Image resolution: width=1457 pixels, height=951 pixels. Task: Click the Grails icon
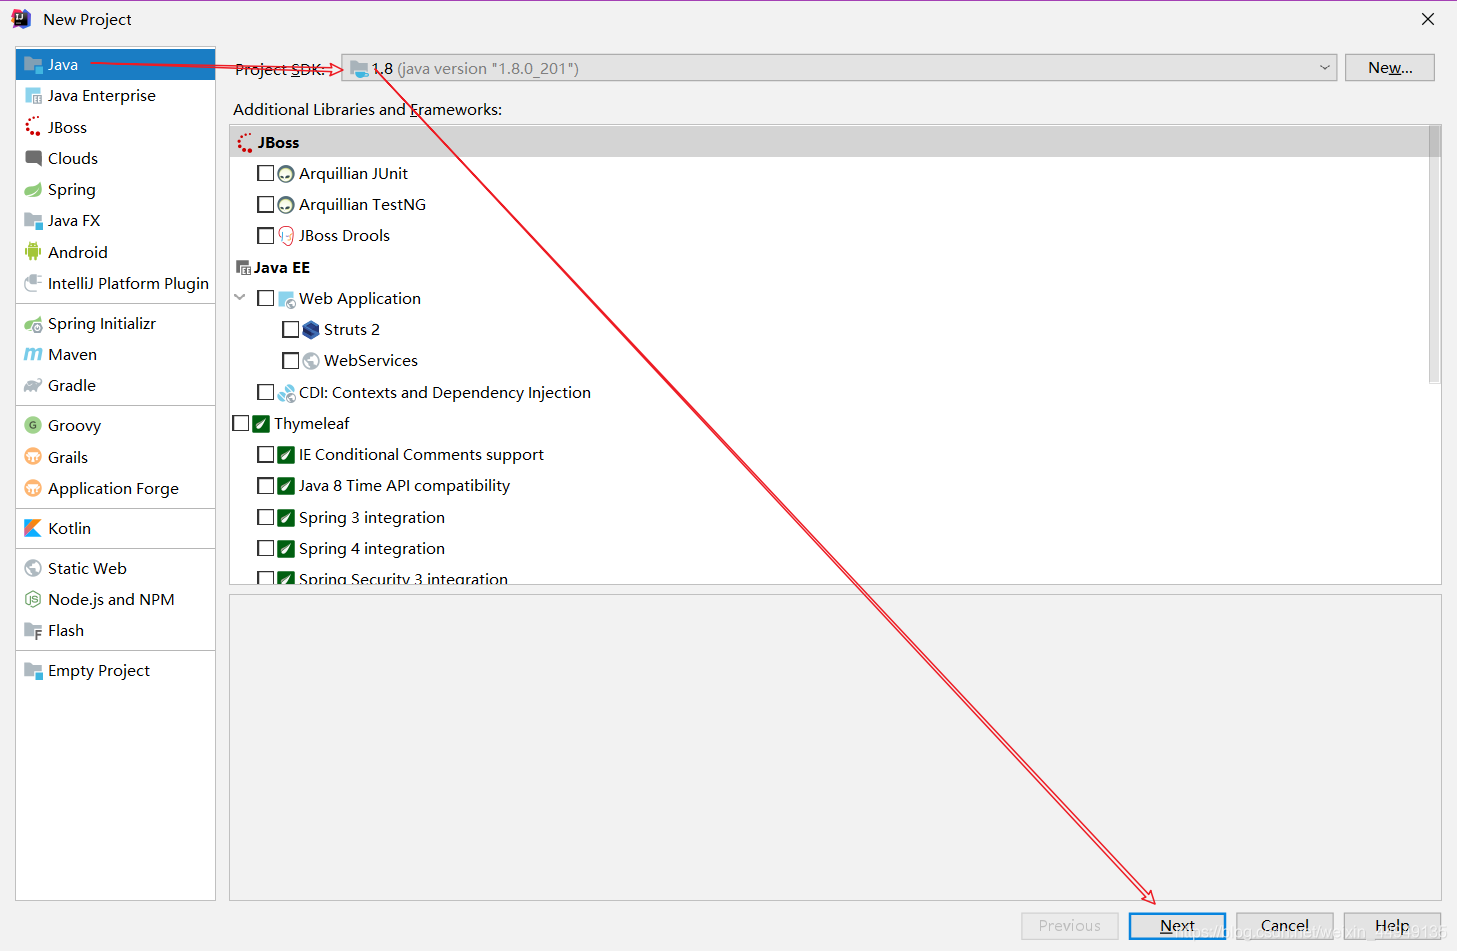pos(33,457)
